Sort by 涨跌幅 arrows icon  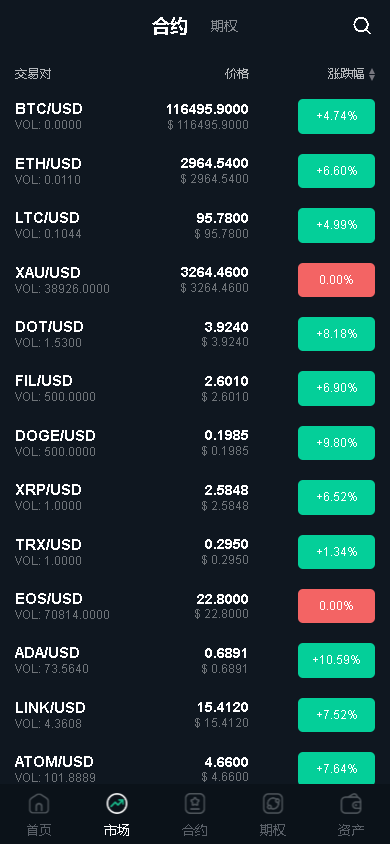[x=372, y=74]
